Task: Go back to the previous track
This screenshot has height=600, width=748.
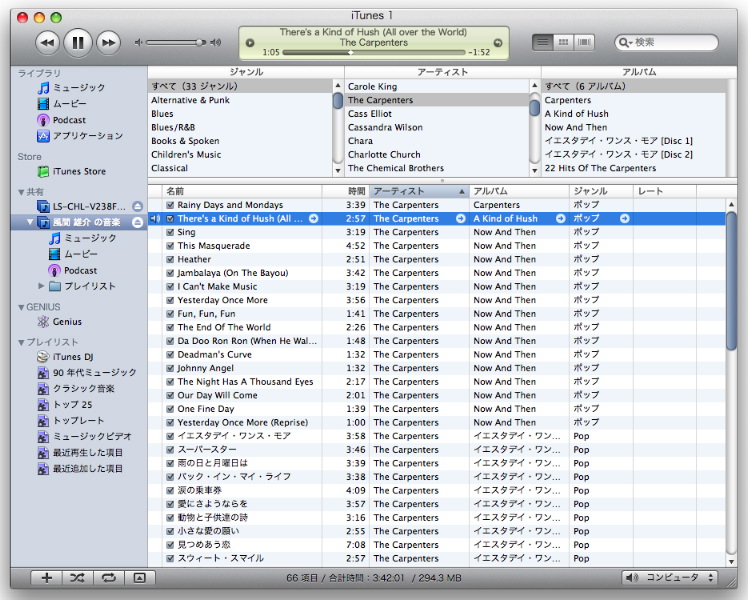Action: point(47,42)
